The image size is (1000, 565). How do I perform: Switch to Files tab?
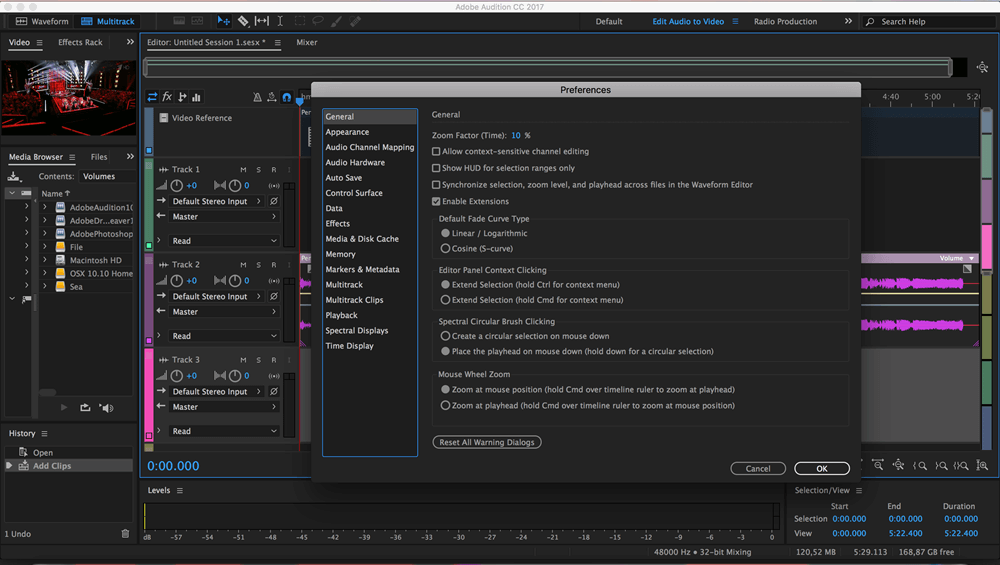coord(99,157)
